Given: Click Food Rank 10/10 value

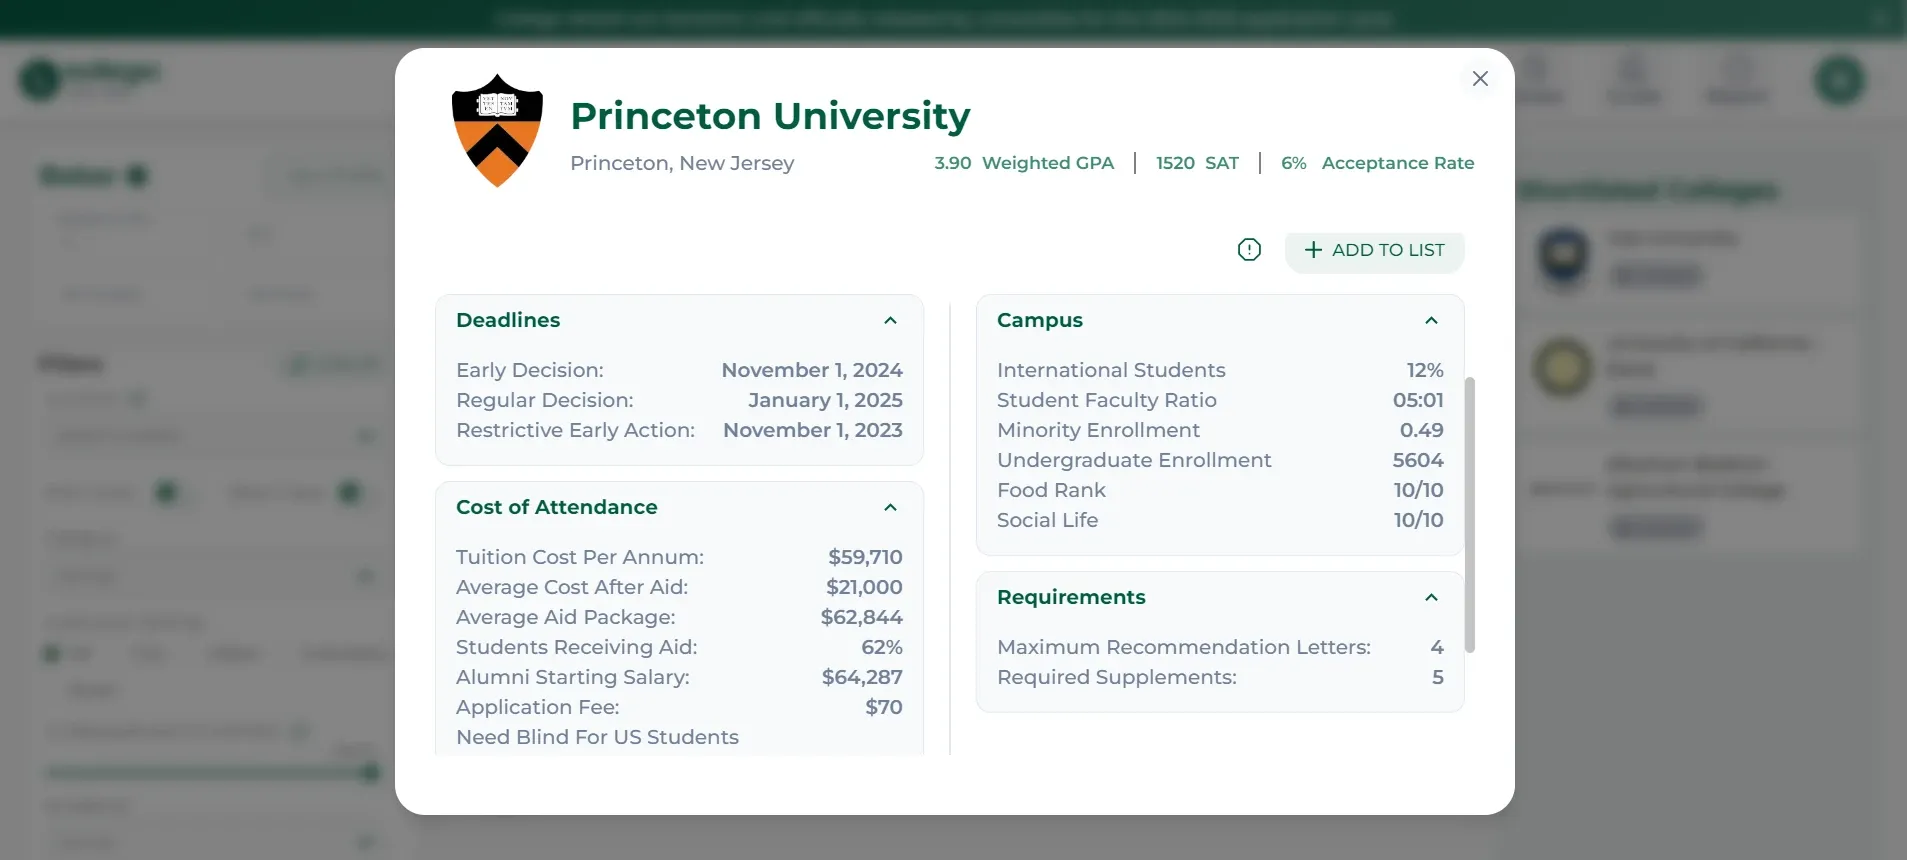Looking at the screenshot, I should click(1418, 490).
